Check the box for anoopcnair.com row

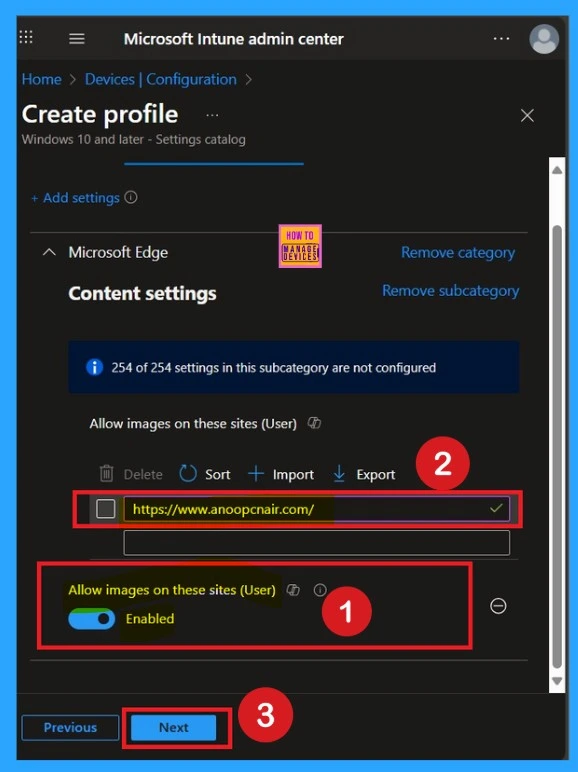(x=106, y=509)
